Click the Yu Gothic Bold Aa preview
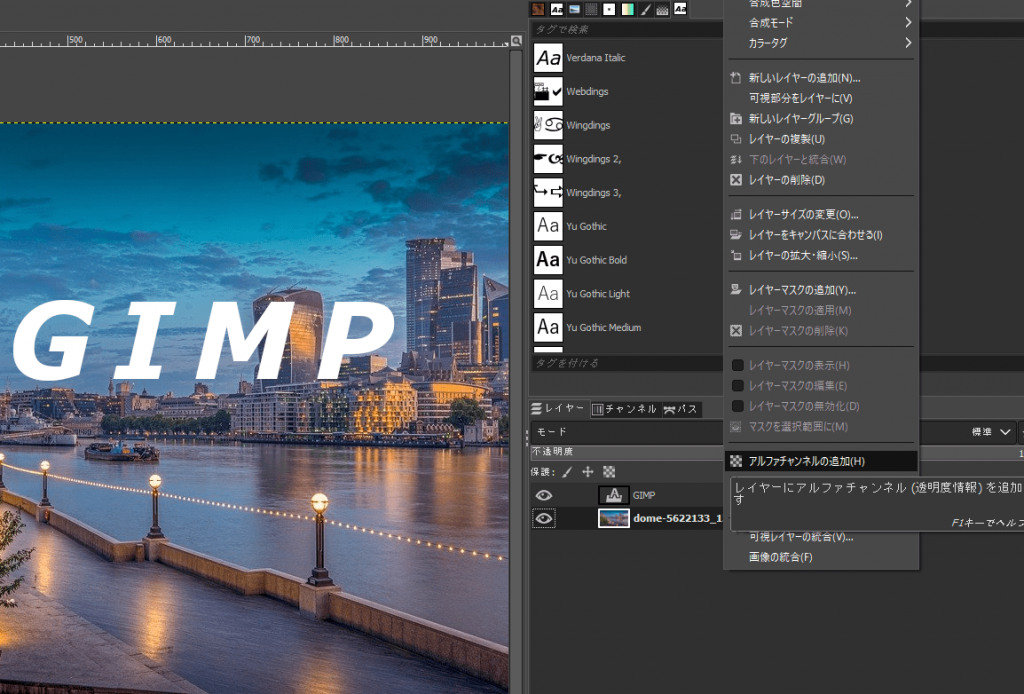 (x=548, y=260)
